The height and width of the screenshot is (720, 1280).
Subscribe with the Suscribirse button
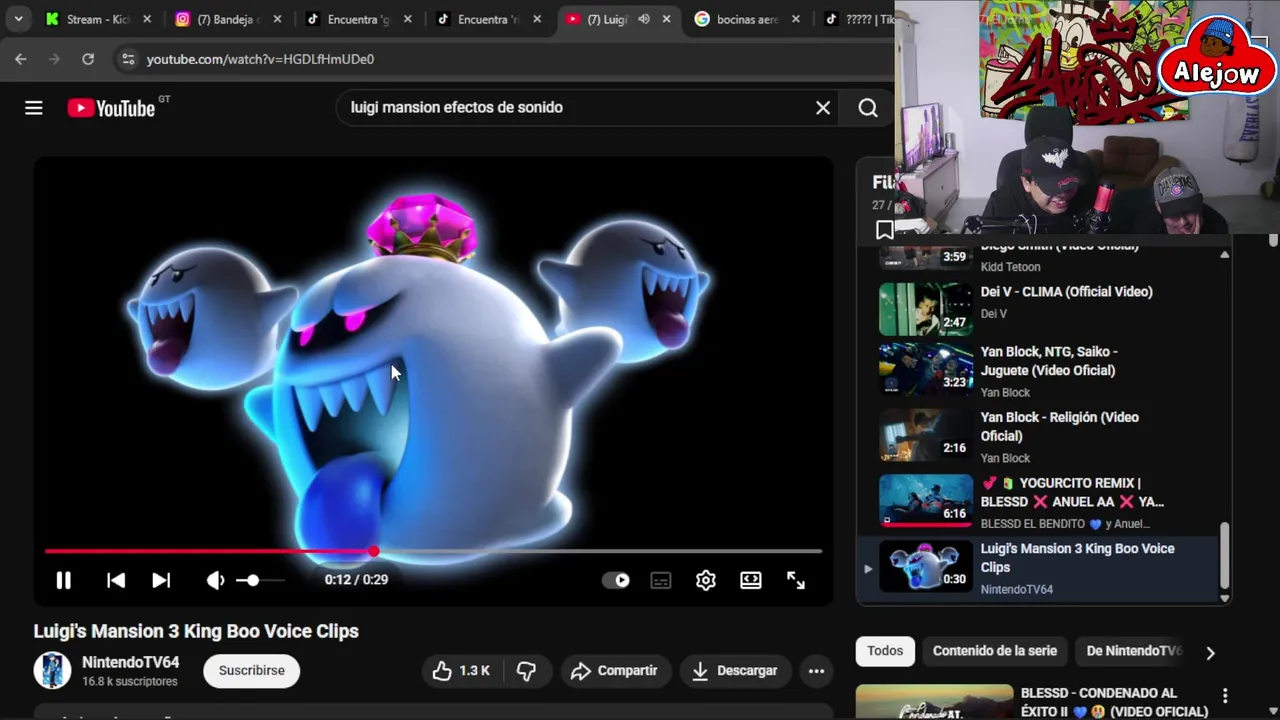[x=251, y=670]
